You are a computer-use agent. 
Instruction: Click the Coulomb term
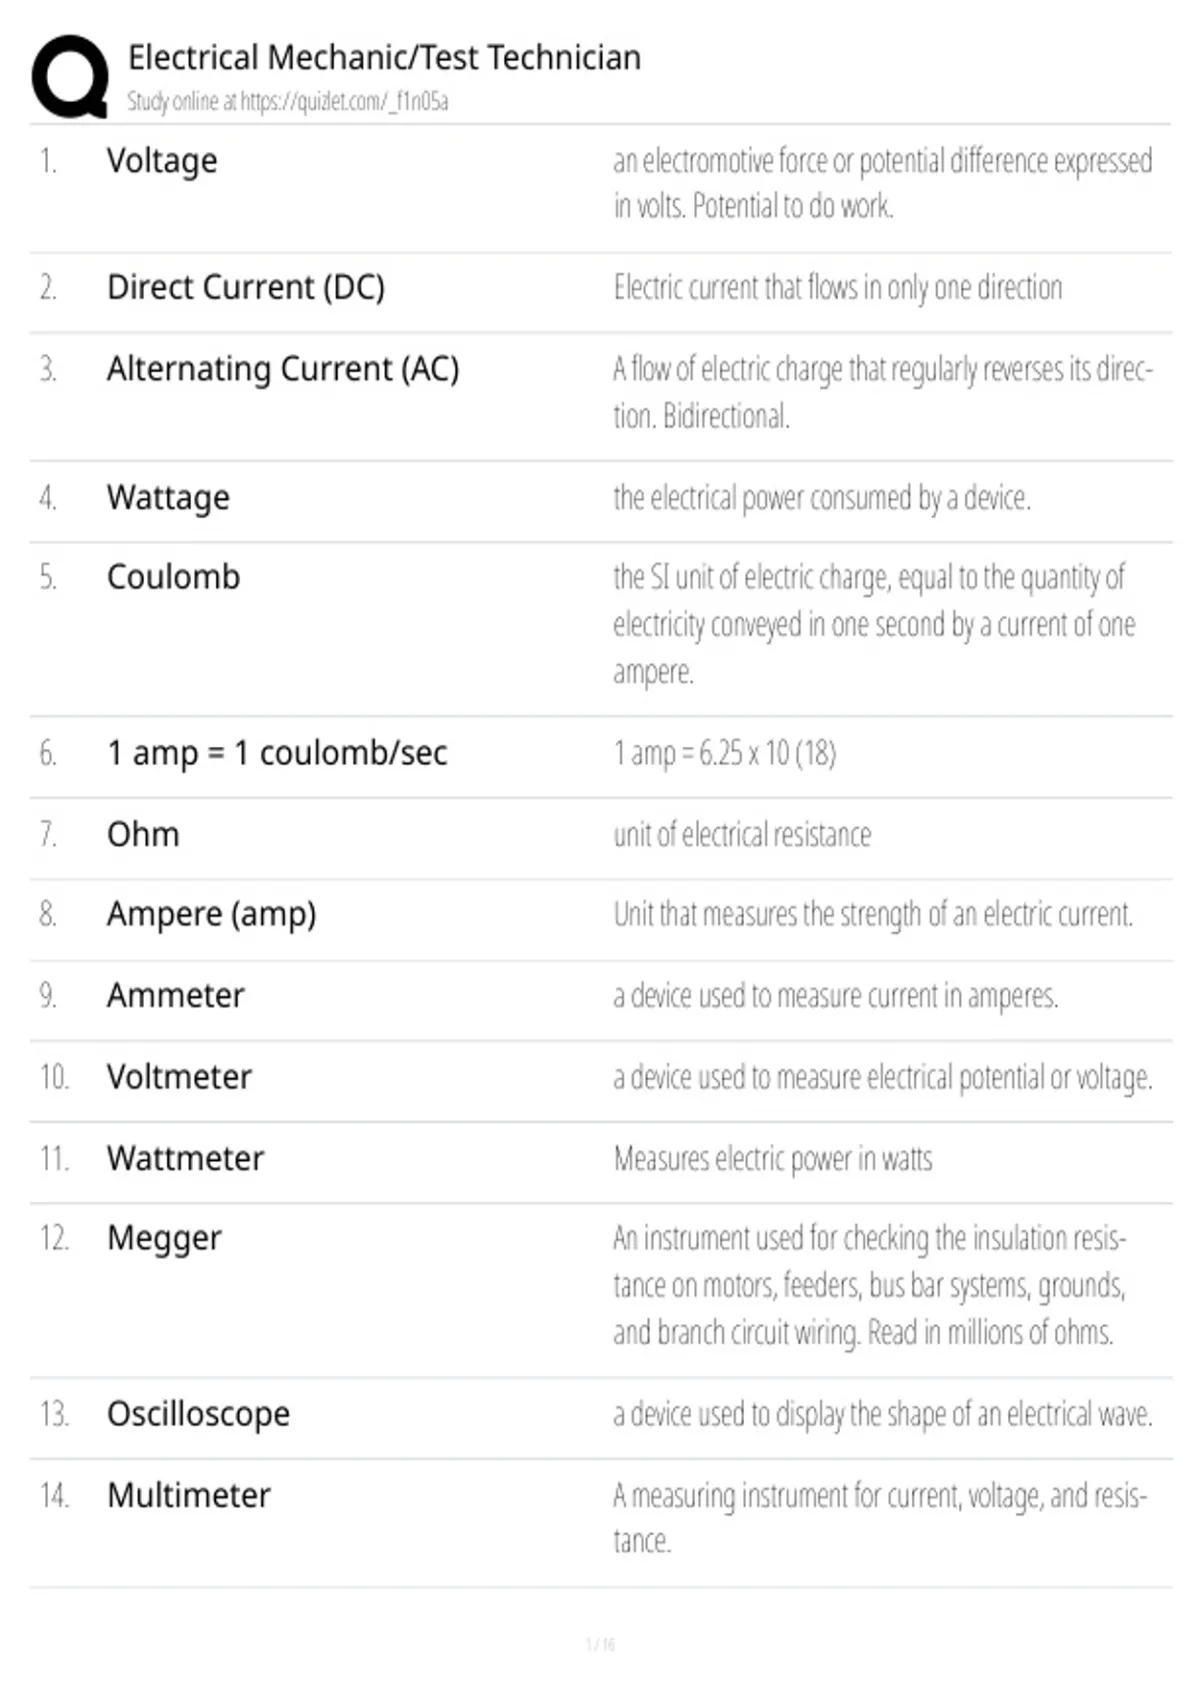[174, 577]
